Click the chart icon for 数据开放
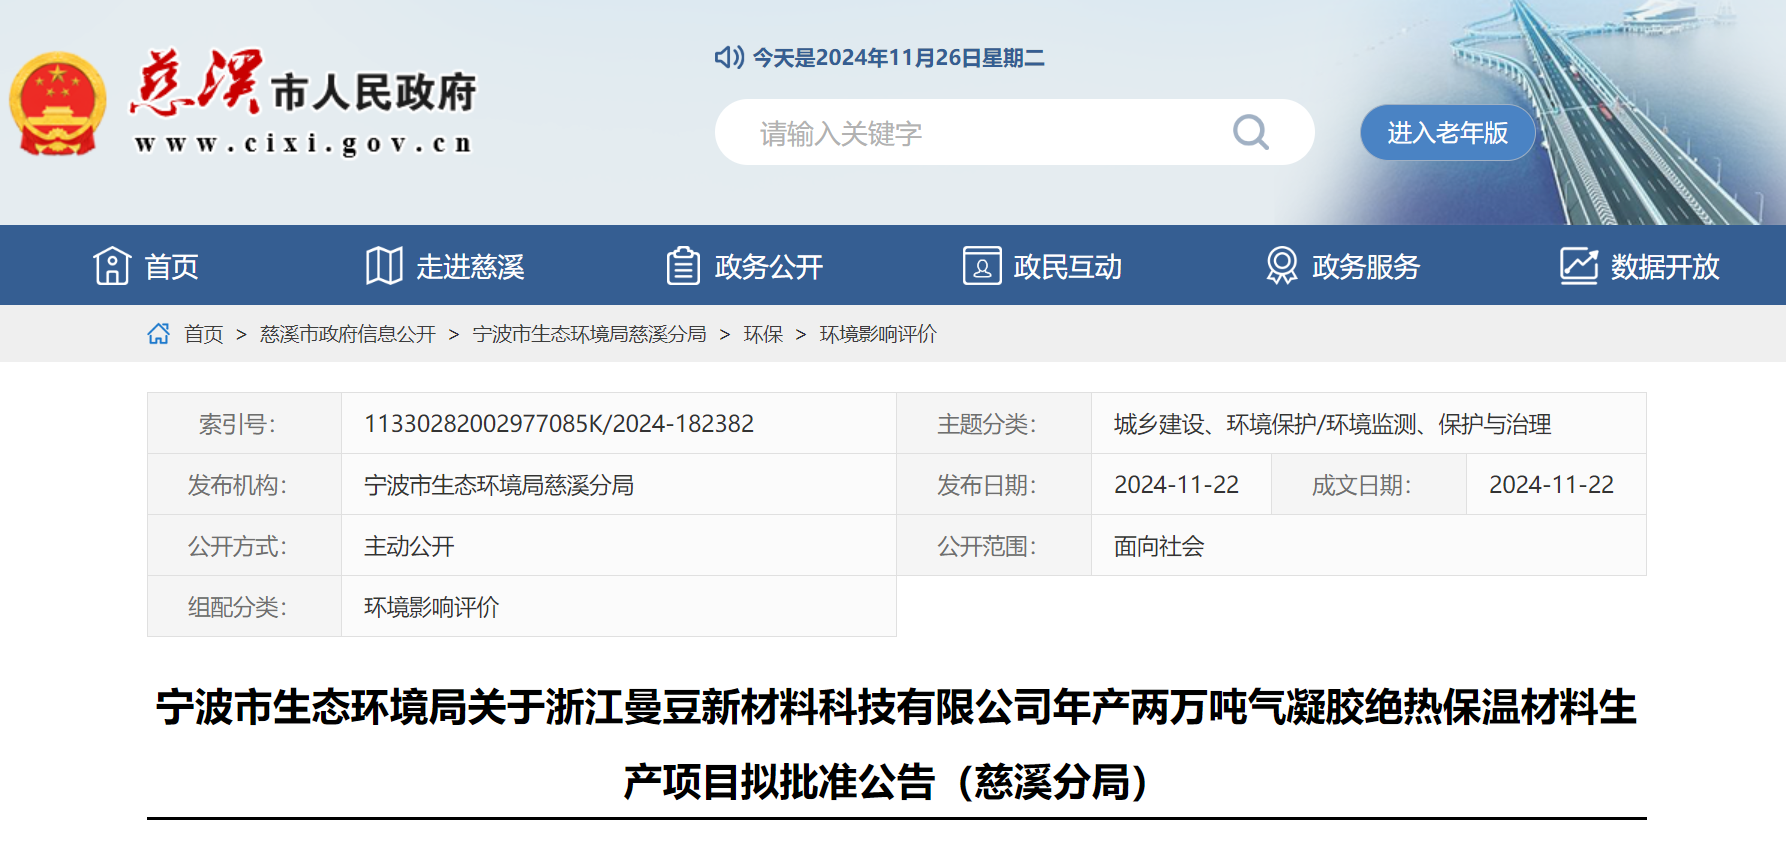The image size is (1786, 841). 1579,266
